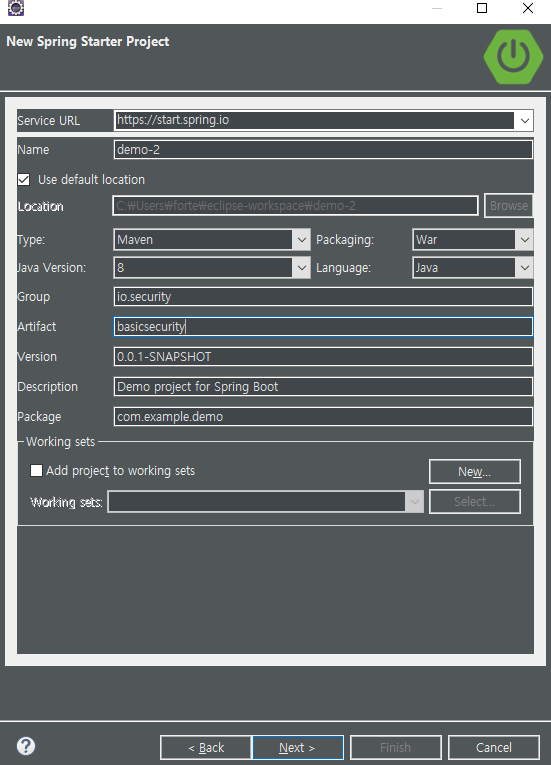The height and width of the screenshot is (765, 551).
Task: Click the Eclipse application icon in title bar
Action: click(x=16, y=8)
